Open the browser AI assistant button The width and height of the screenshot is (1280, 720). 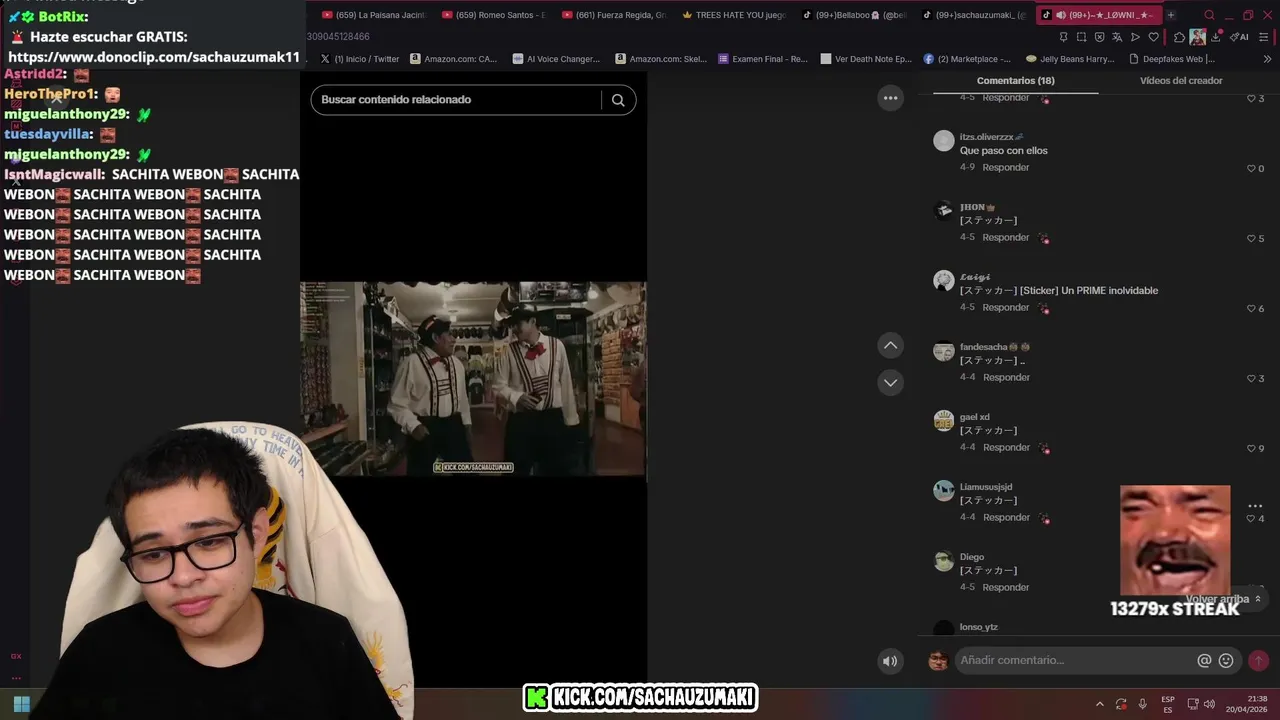point(1241,37)
